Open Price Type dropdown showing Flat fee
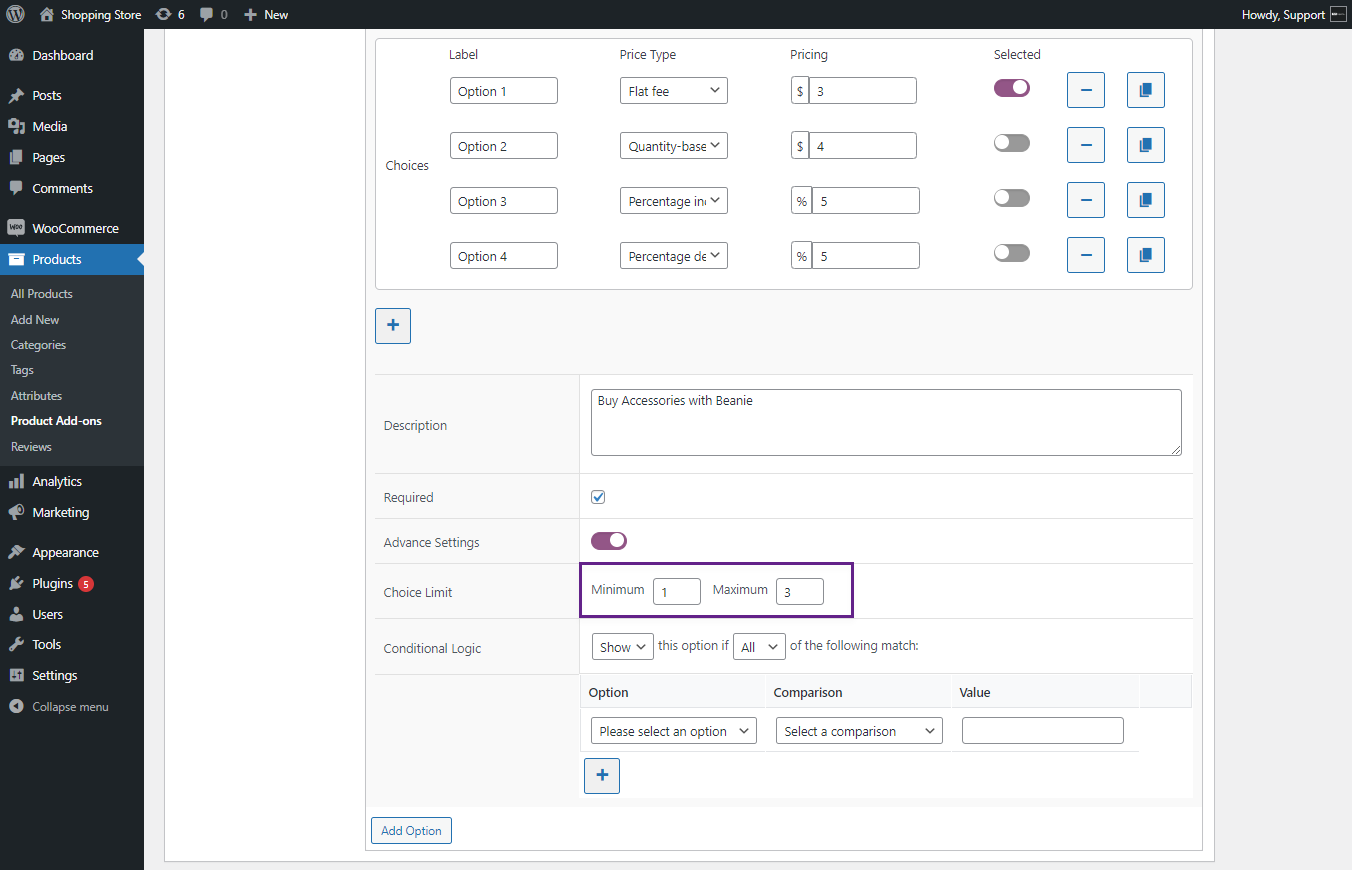This screenshot has width=1352, height=870. 674,91
